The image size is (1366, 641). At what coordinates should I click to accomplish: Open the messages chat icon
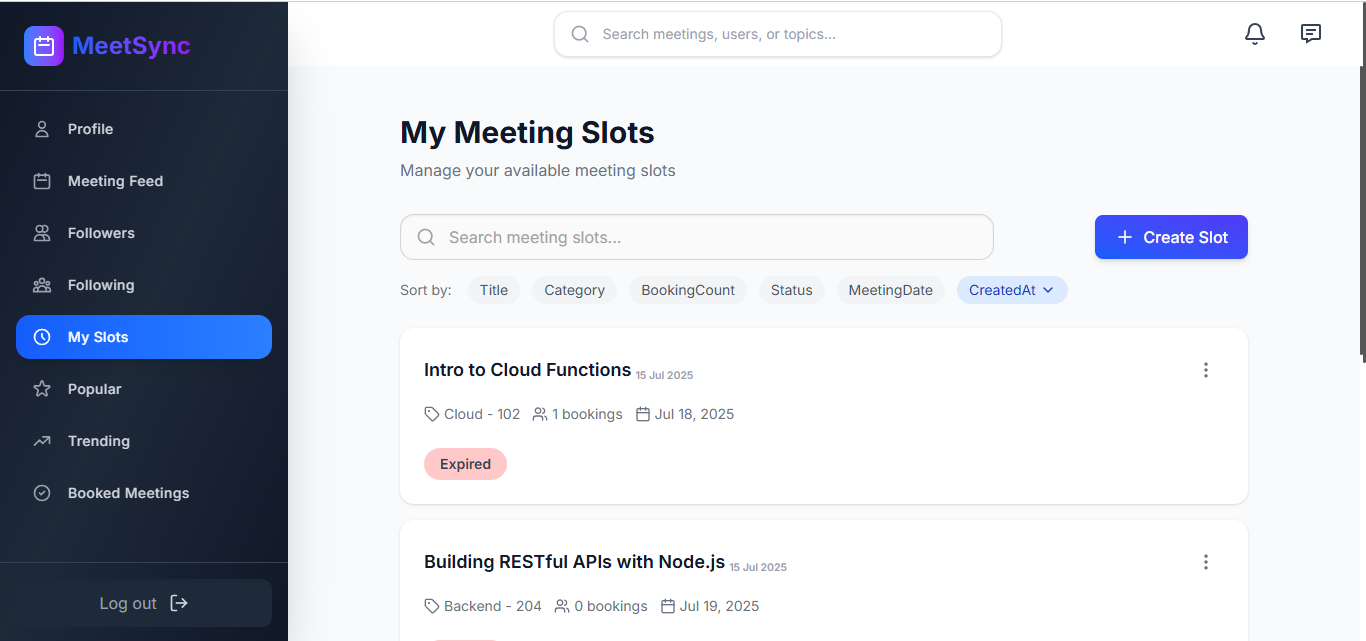pos(1310,34)
